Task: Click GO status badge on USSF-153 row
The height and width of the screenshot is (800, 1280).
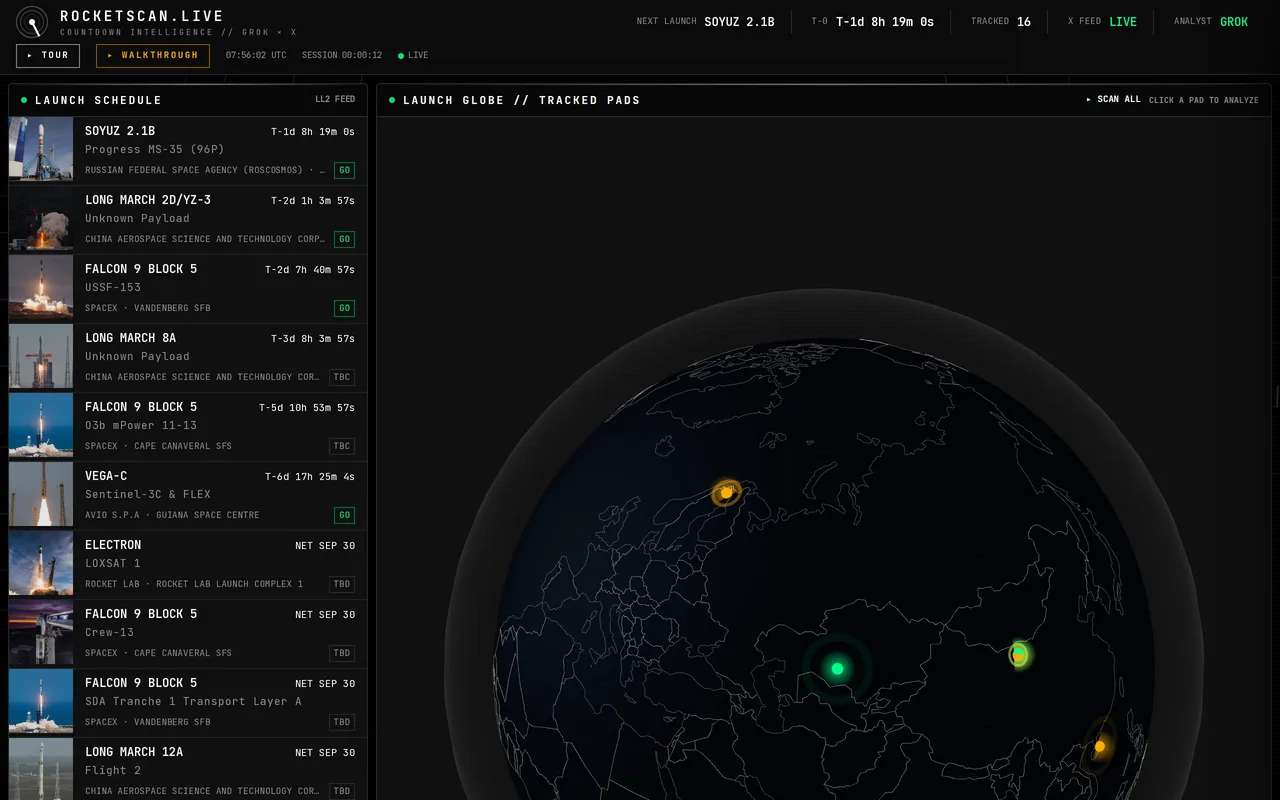Action: click(x=344, y=308)
